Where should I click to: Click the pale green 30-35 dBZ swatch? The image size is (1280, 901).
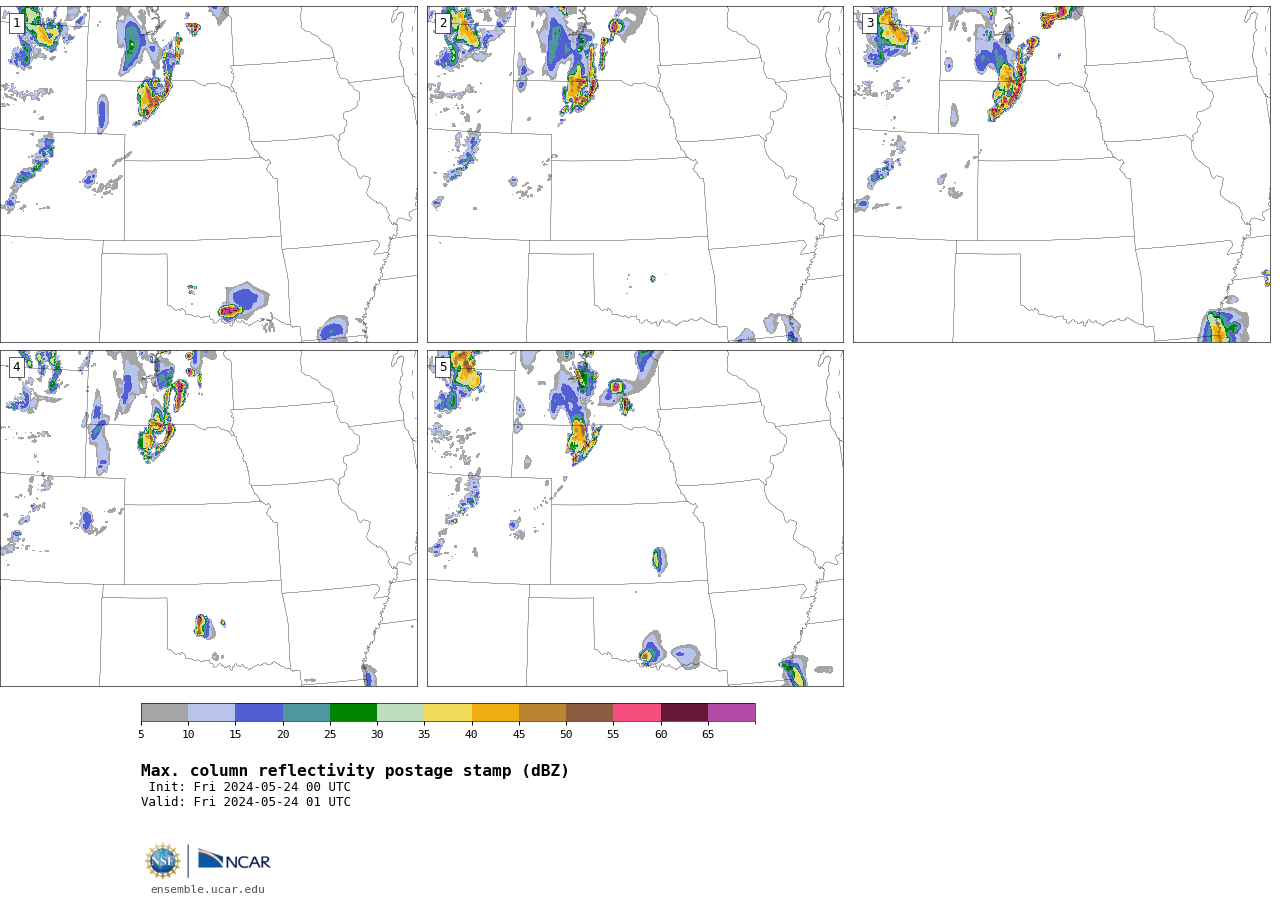400,713
